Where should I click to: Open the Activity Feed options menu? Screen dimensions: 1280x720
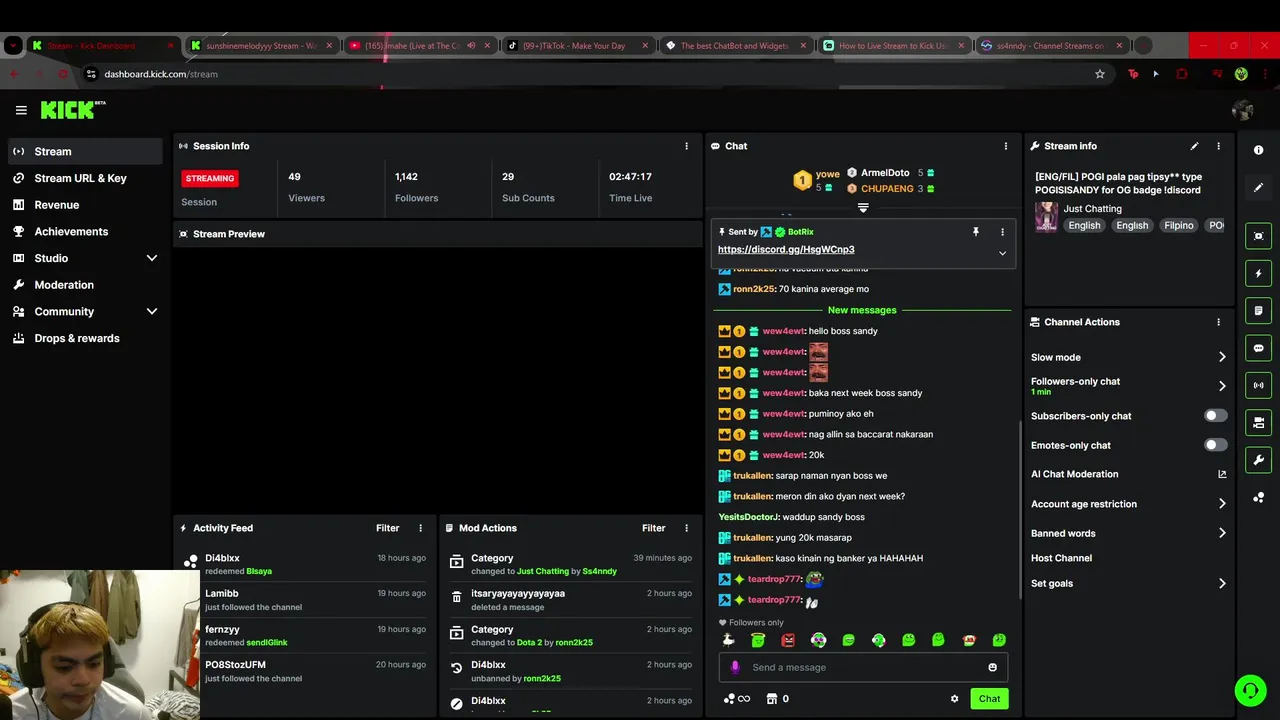pos(420,528)
